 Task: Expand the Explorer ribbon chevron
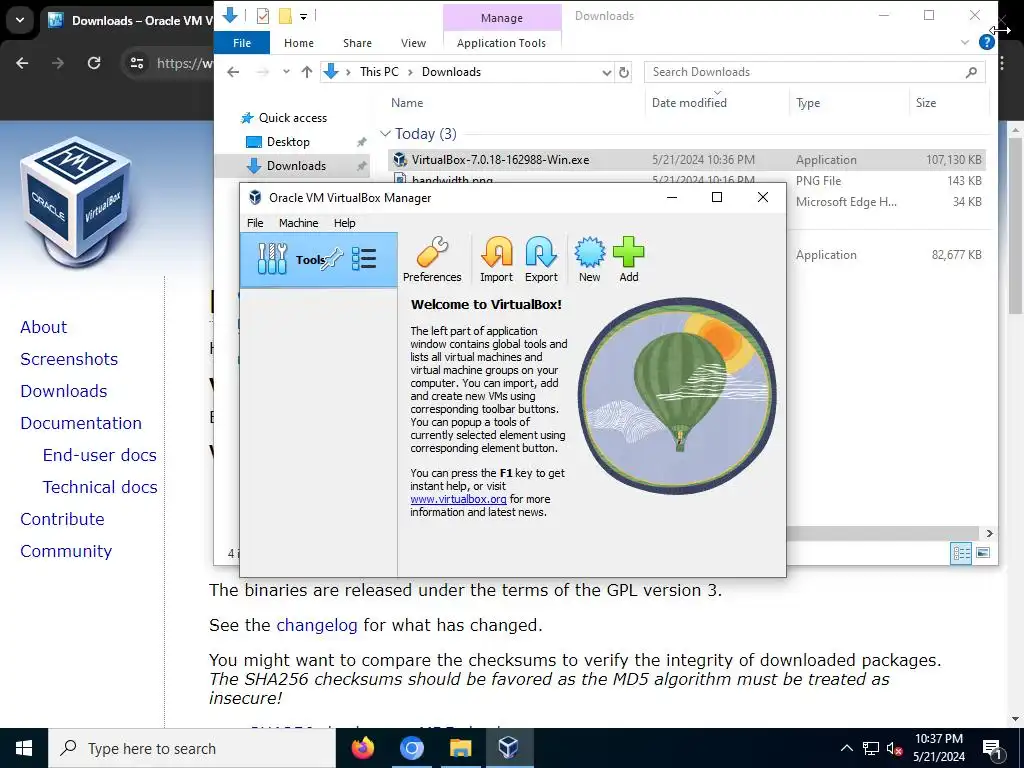tap(965, 42)
